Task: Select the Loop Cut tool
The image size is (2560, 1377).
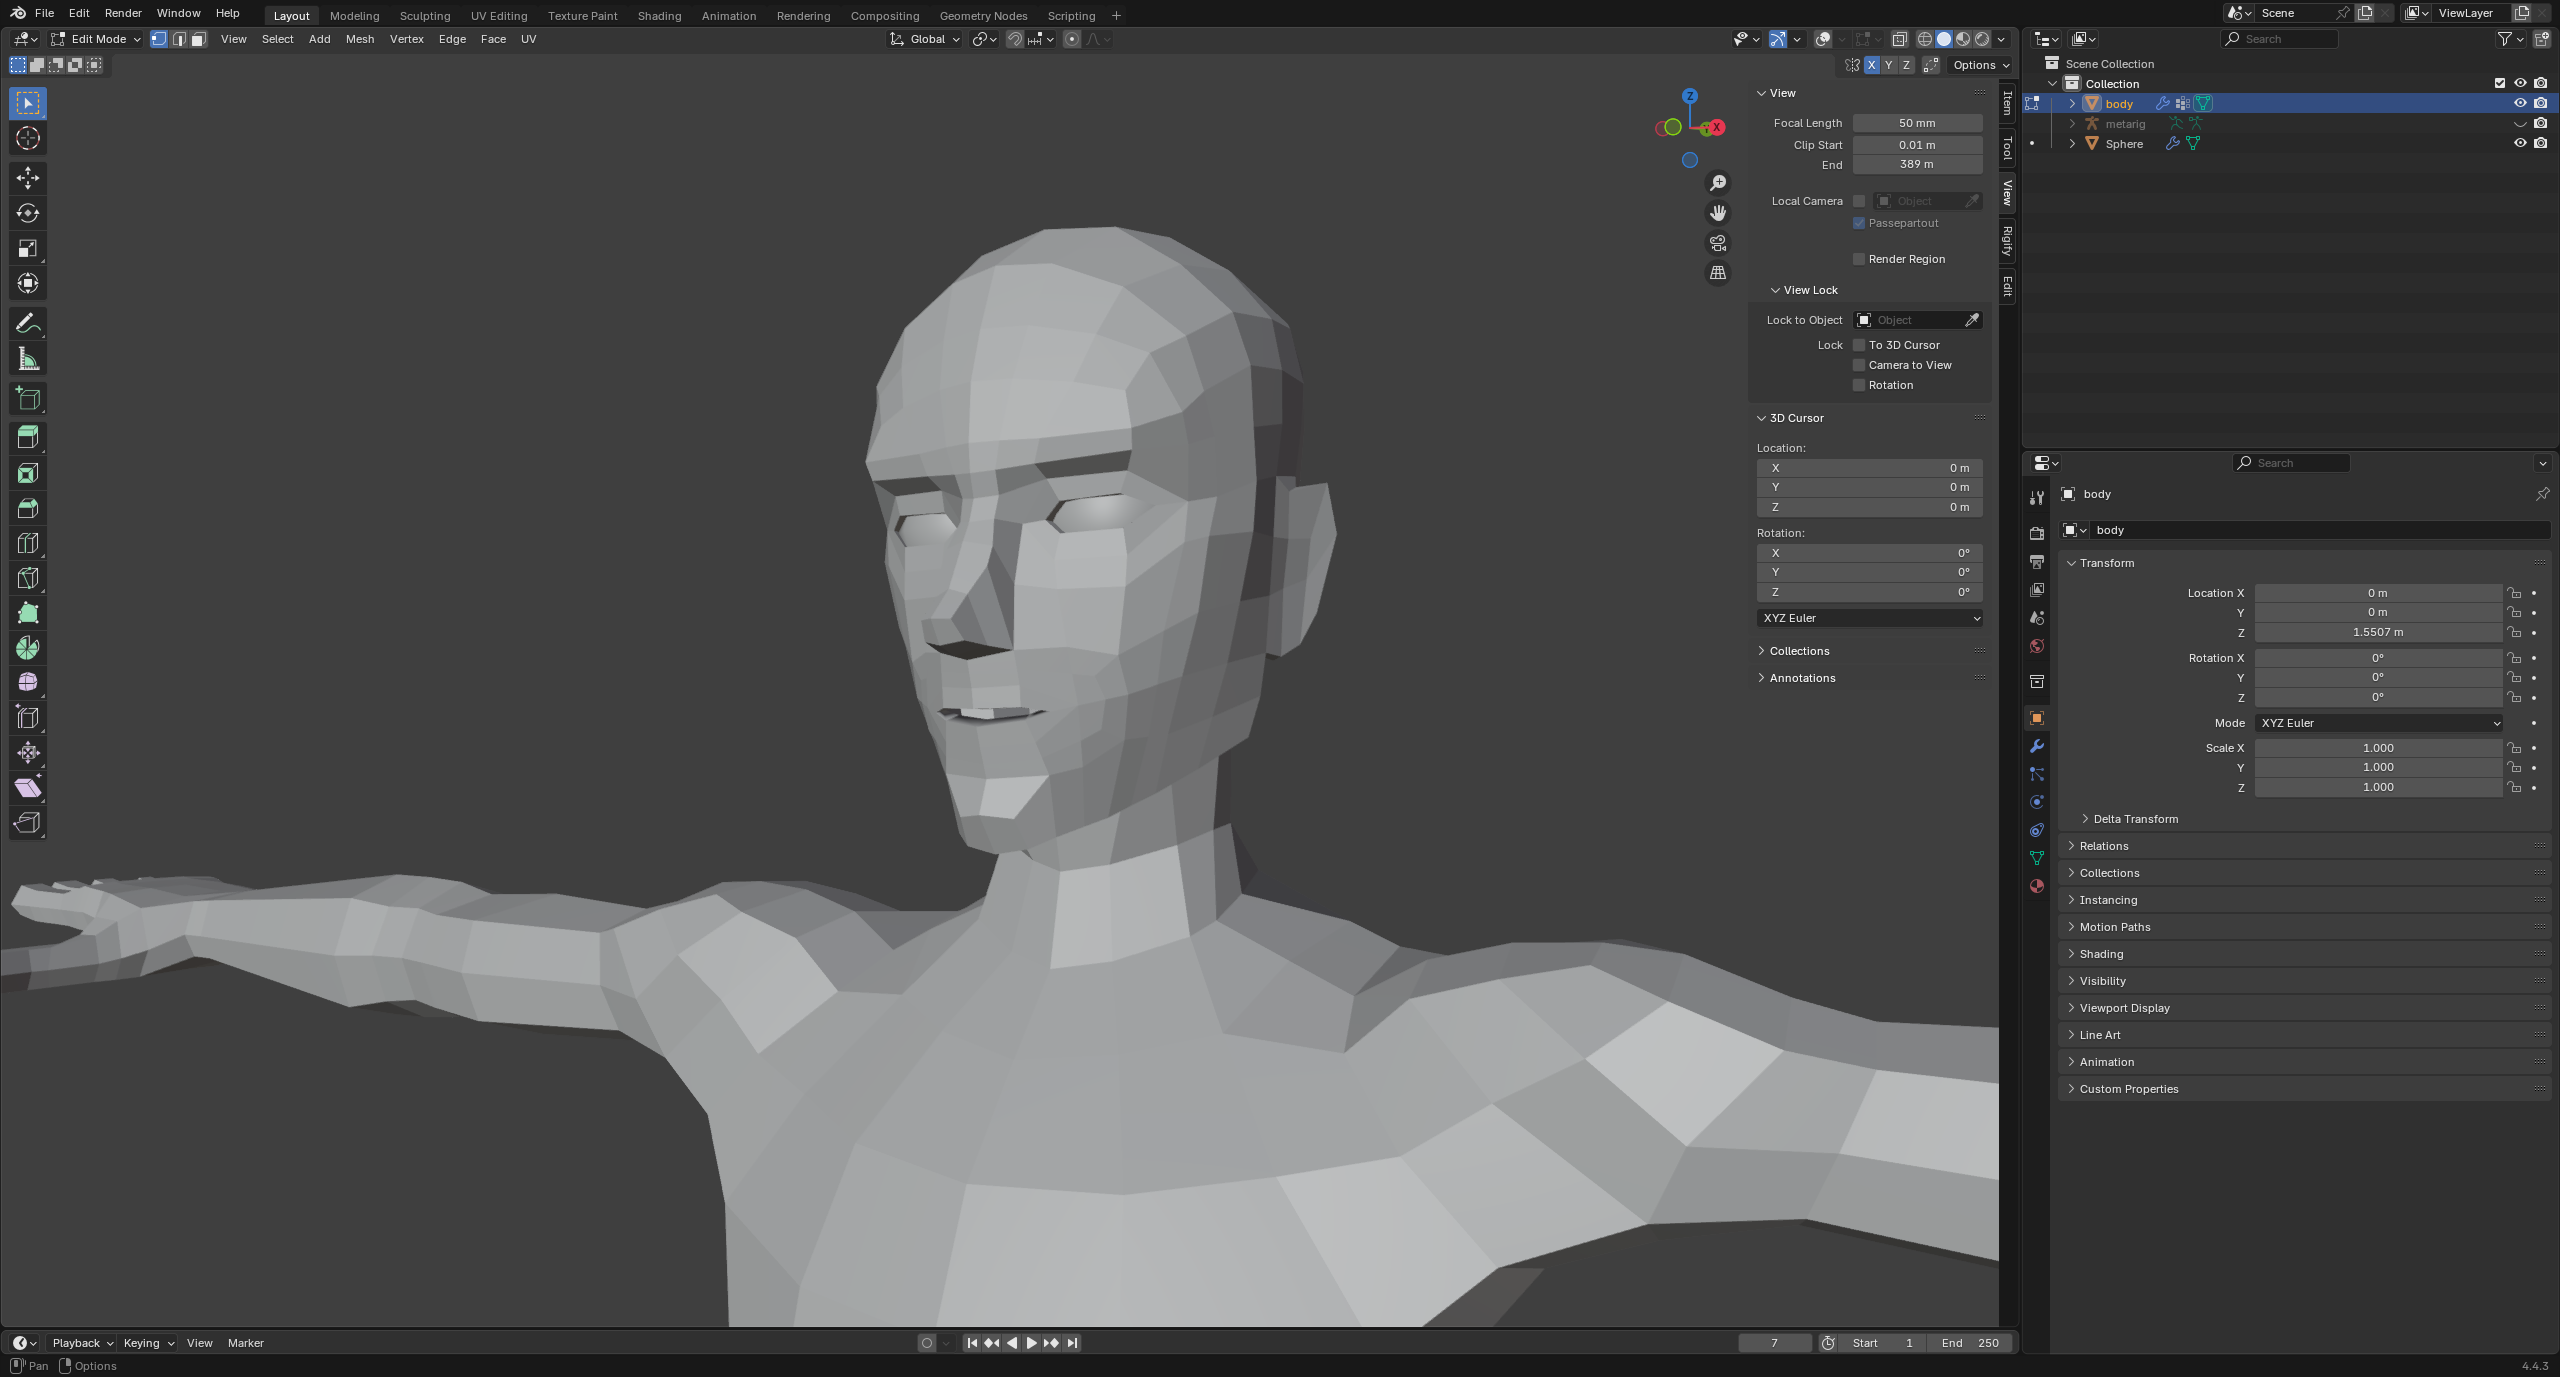Action: click(28, 543)
